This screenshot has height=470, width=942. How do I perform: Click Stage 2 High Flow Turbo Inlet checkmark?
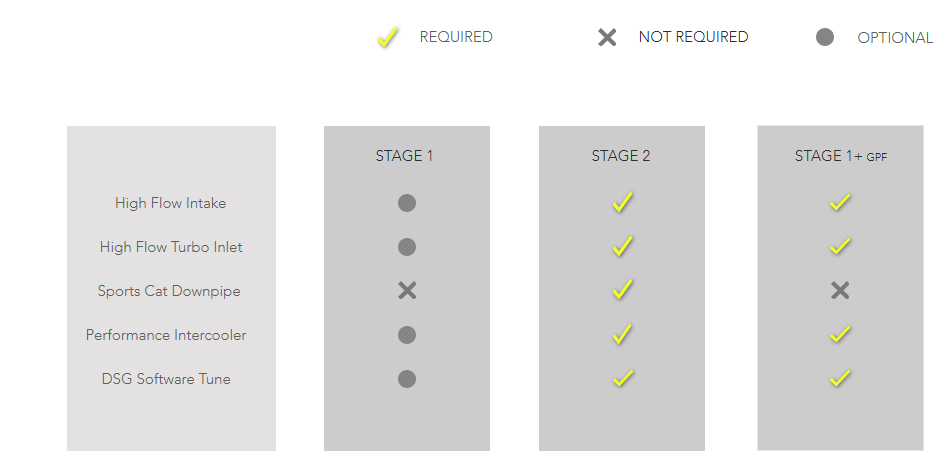point(622,246)
